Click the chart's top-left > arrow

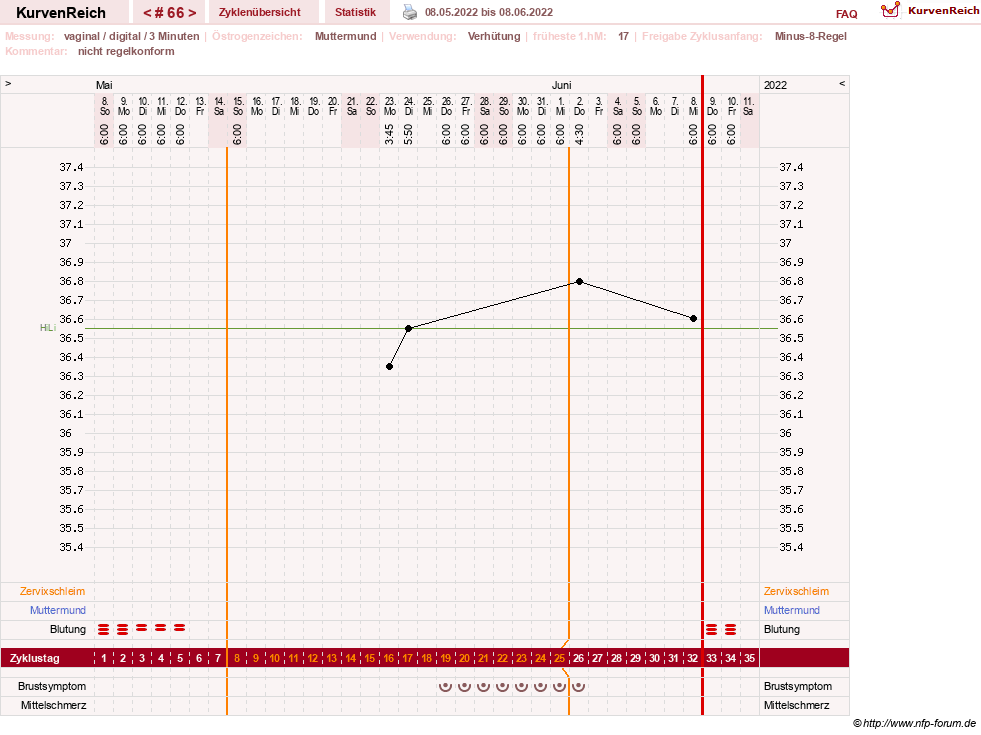coord(8,83)
